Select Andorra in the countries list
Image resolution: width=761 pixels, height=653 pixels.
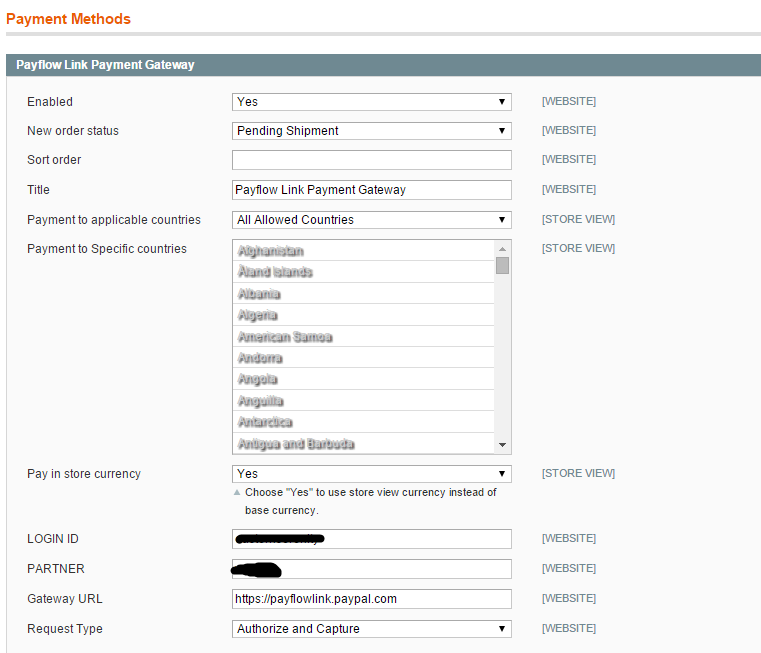tap(363, 357)
